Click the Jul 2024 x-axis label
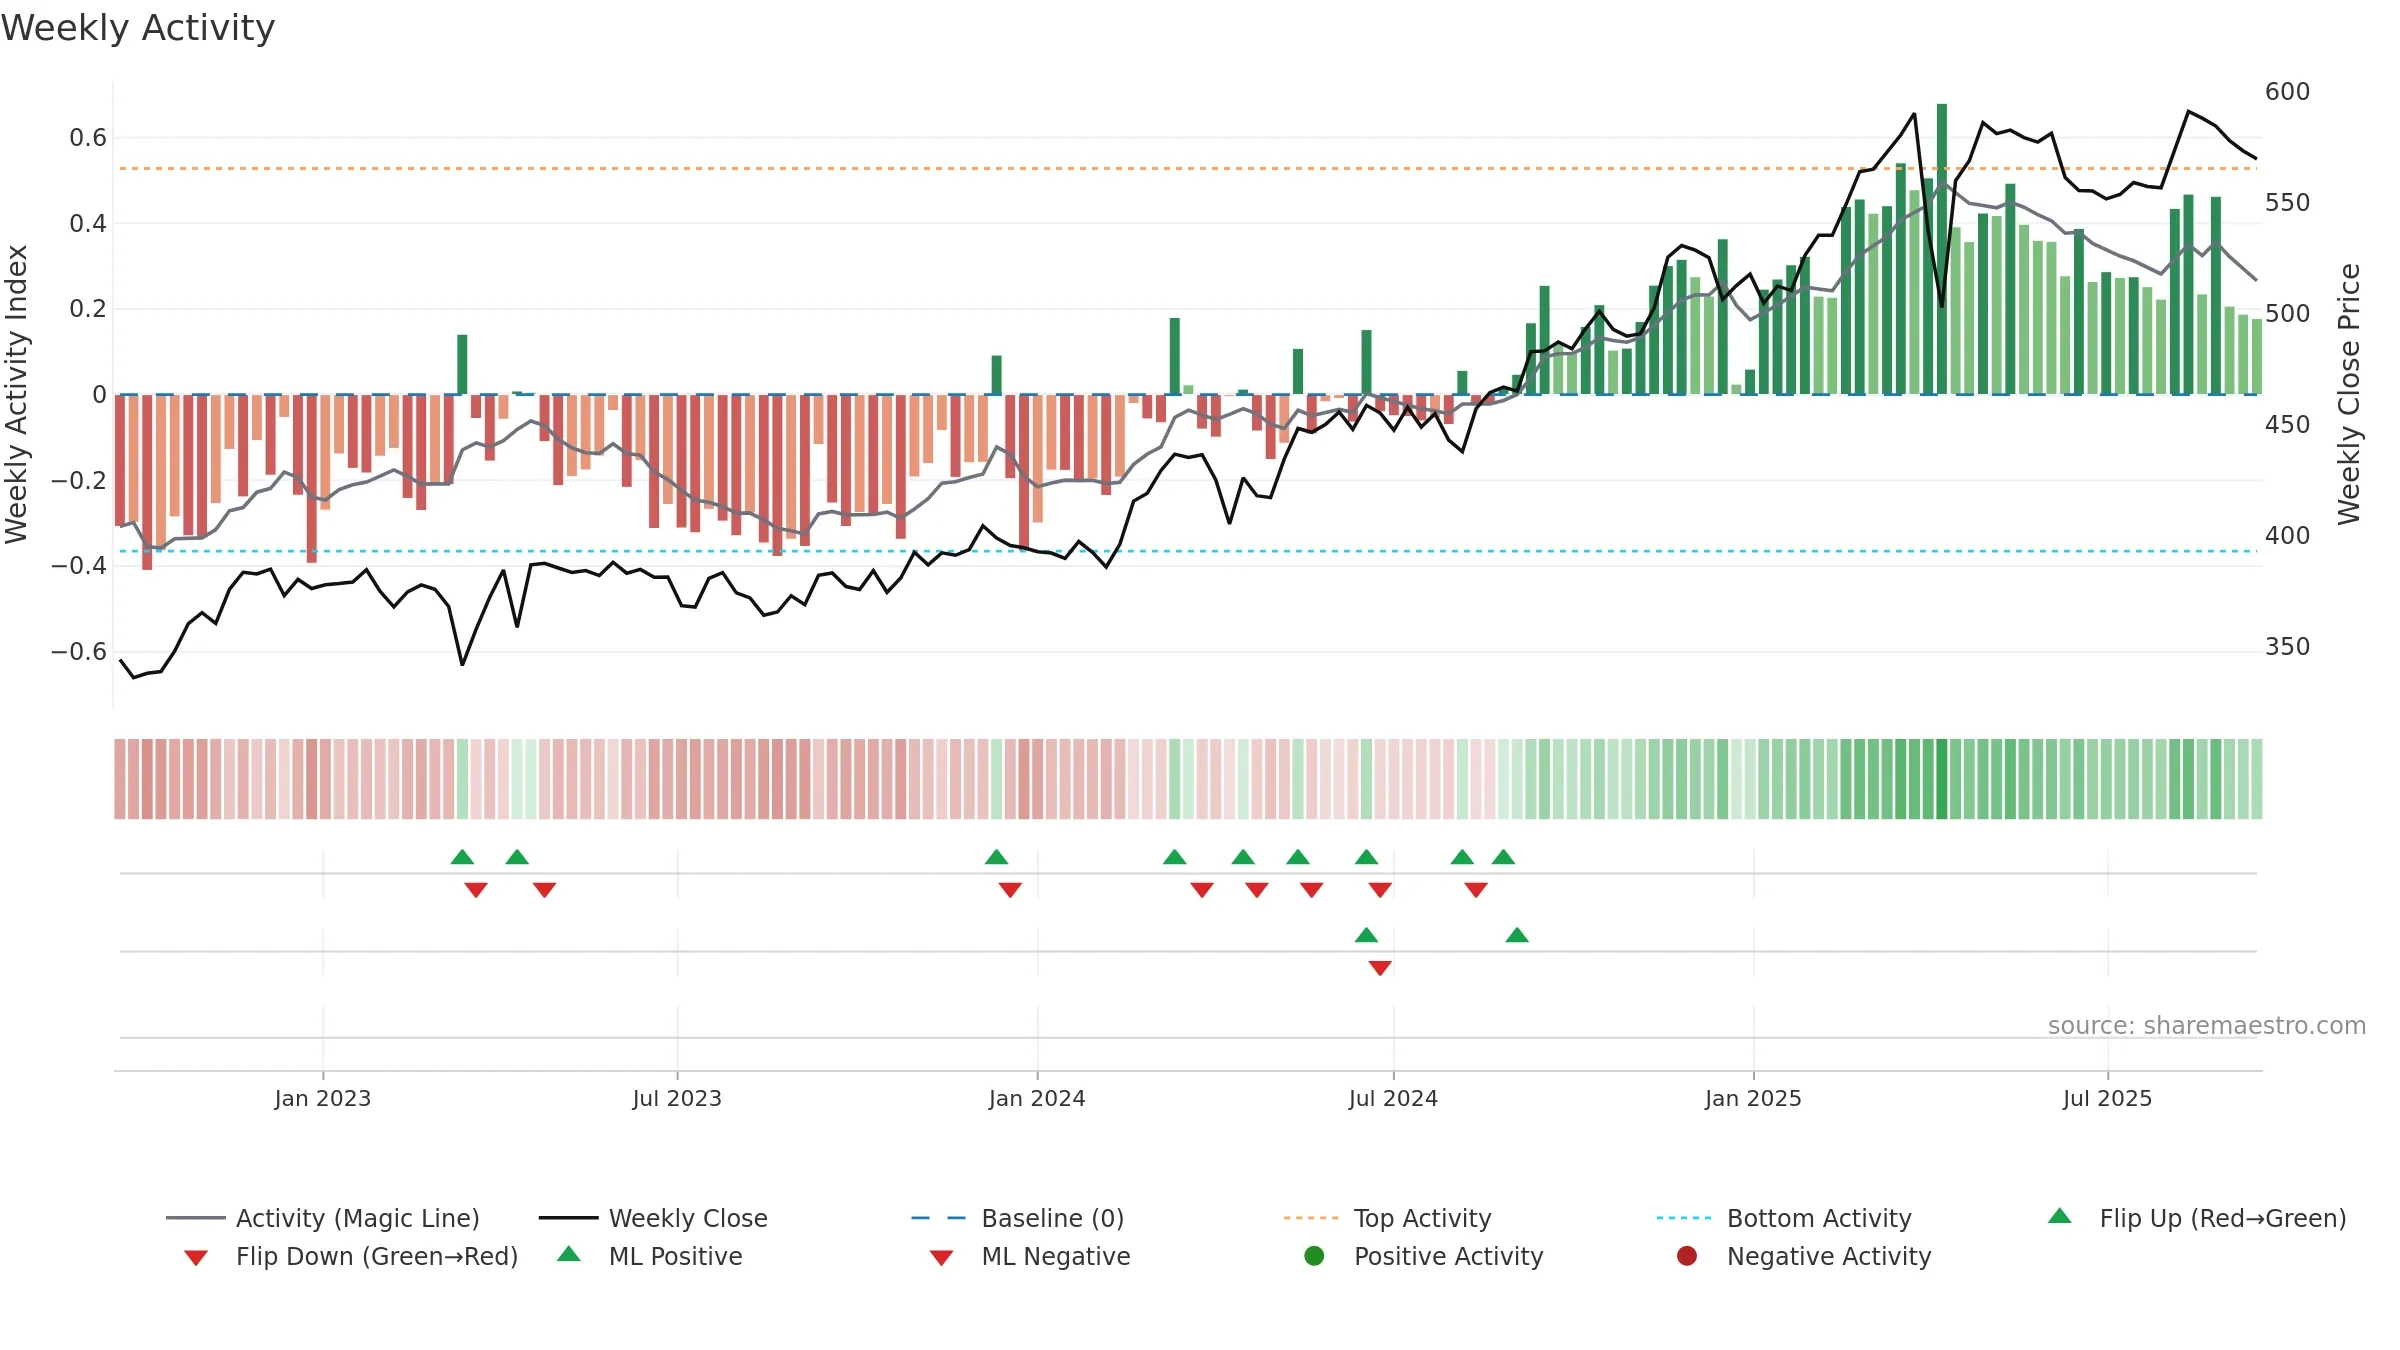 1393,1098
